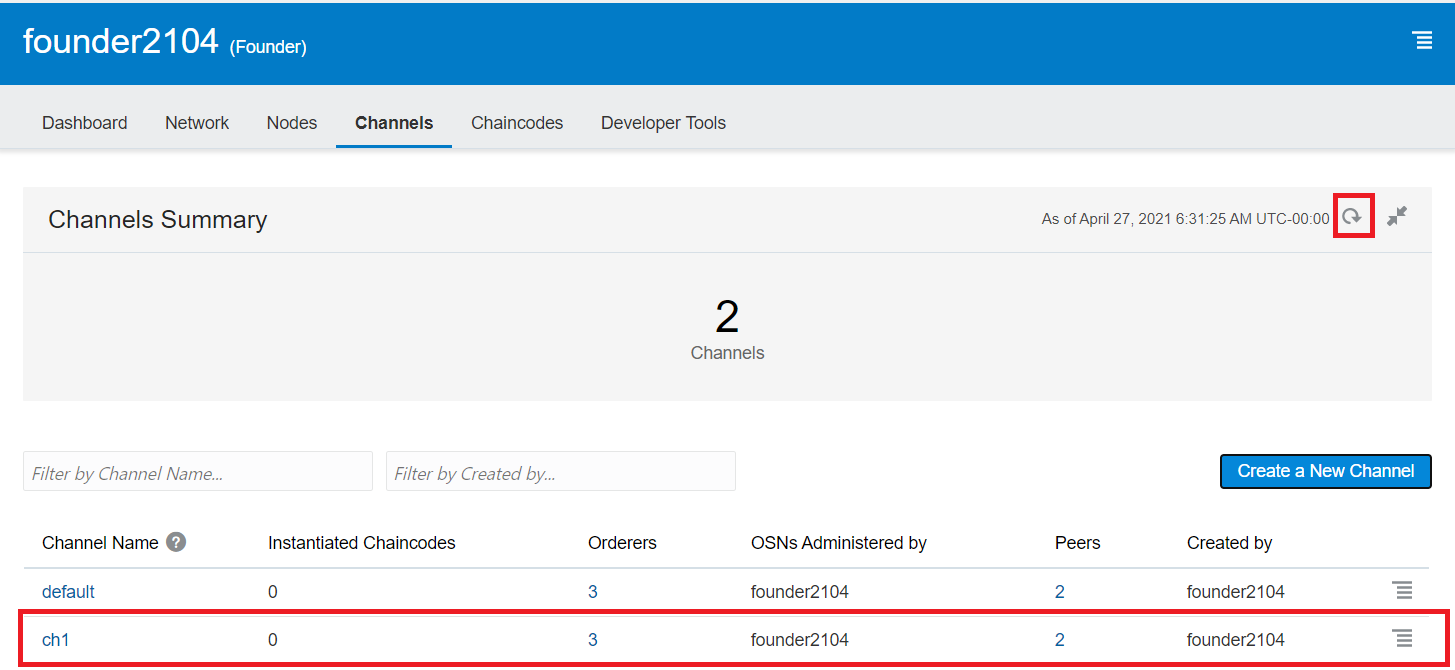
Task: Open the default channel's actions menu
Action: pos(1403,590)
